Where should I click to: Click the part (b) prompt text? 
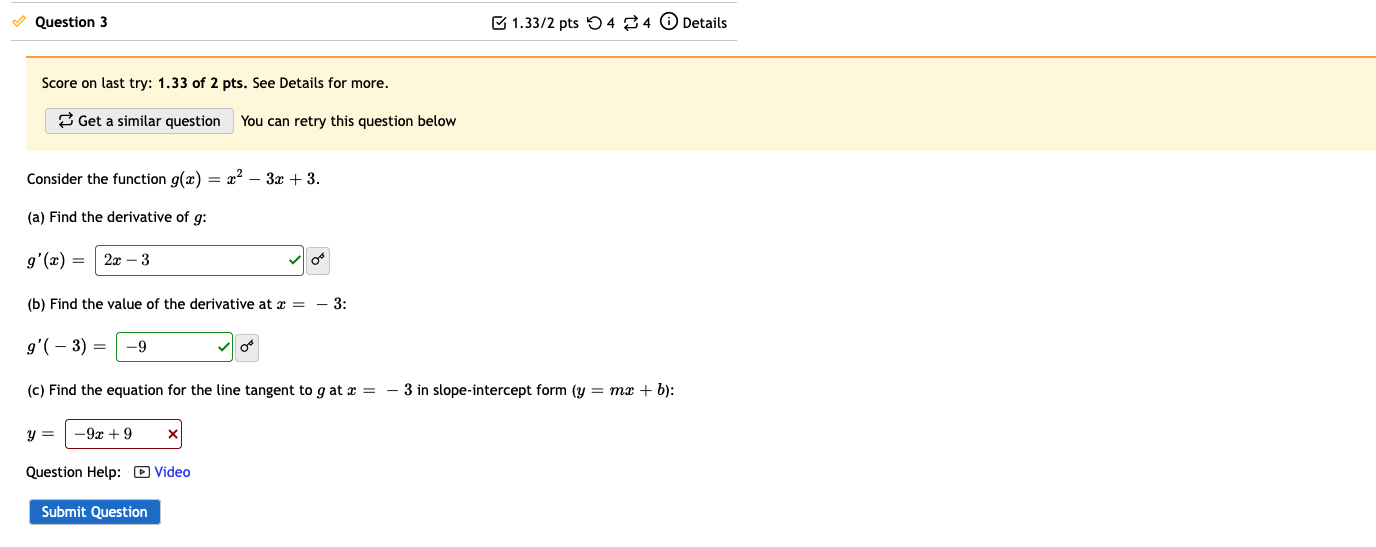click(187, 304)
